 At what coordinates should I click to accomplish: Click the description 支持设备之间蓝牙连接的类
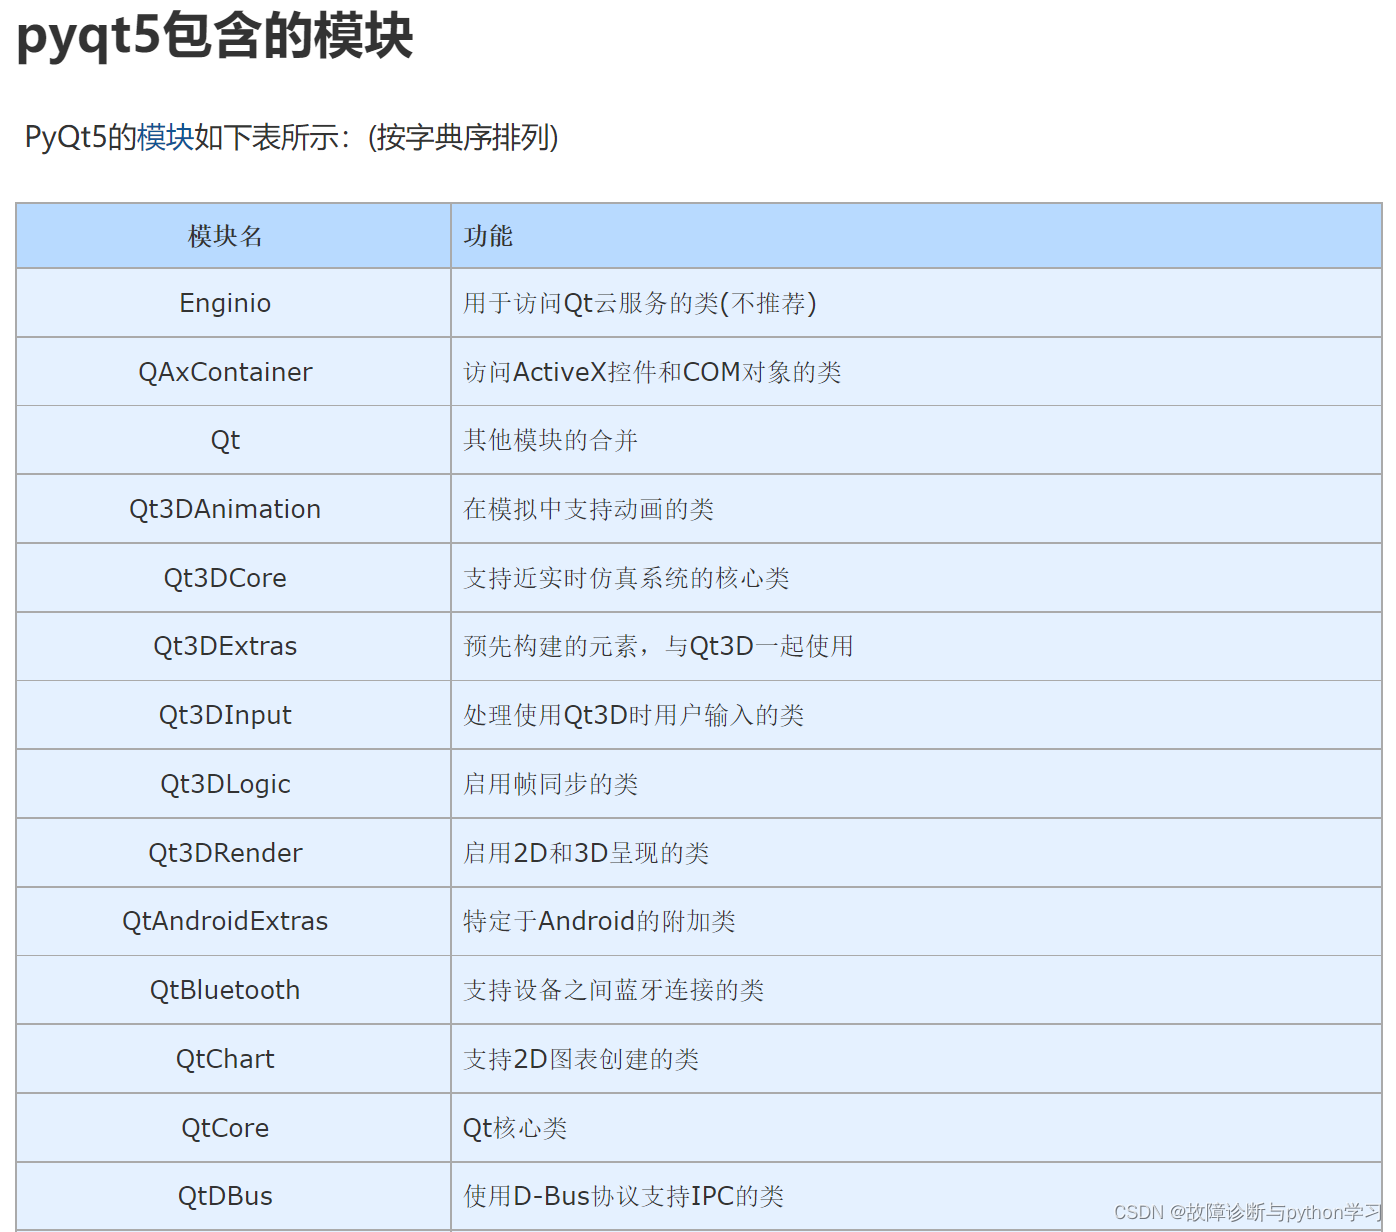pos(613,990)
